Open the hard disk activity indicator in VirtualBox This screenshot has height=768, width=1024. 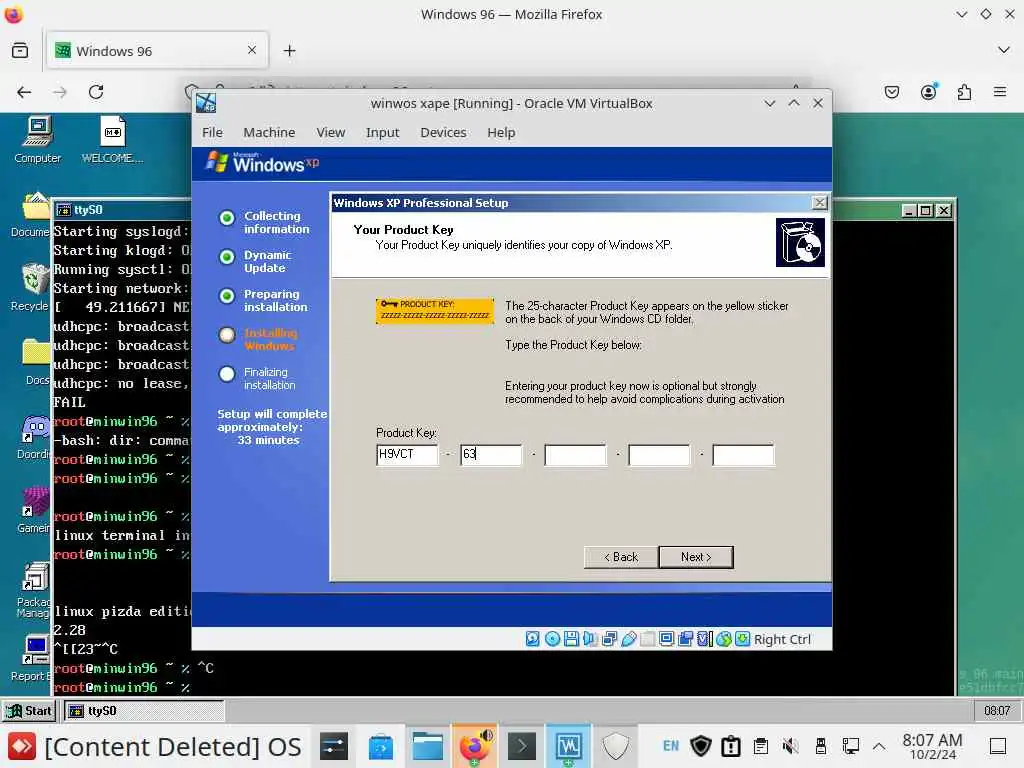(x=533, y=639)
